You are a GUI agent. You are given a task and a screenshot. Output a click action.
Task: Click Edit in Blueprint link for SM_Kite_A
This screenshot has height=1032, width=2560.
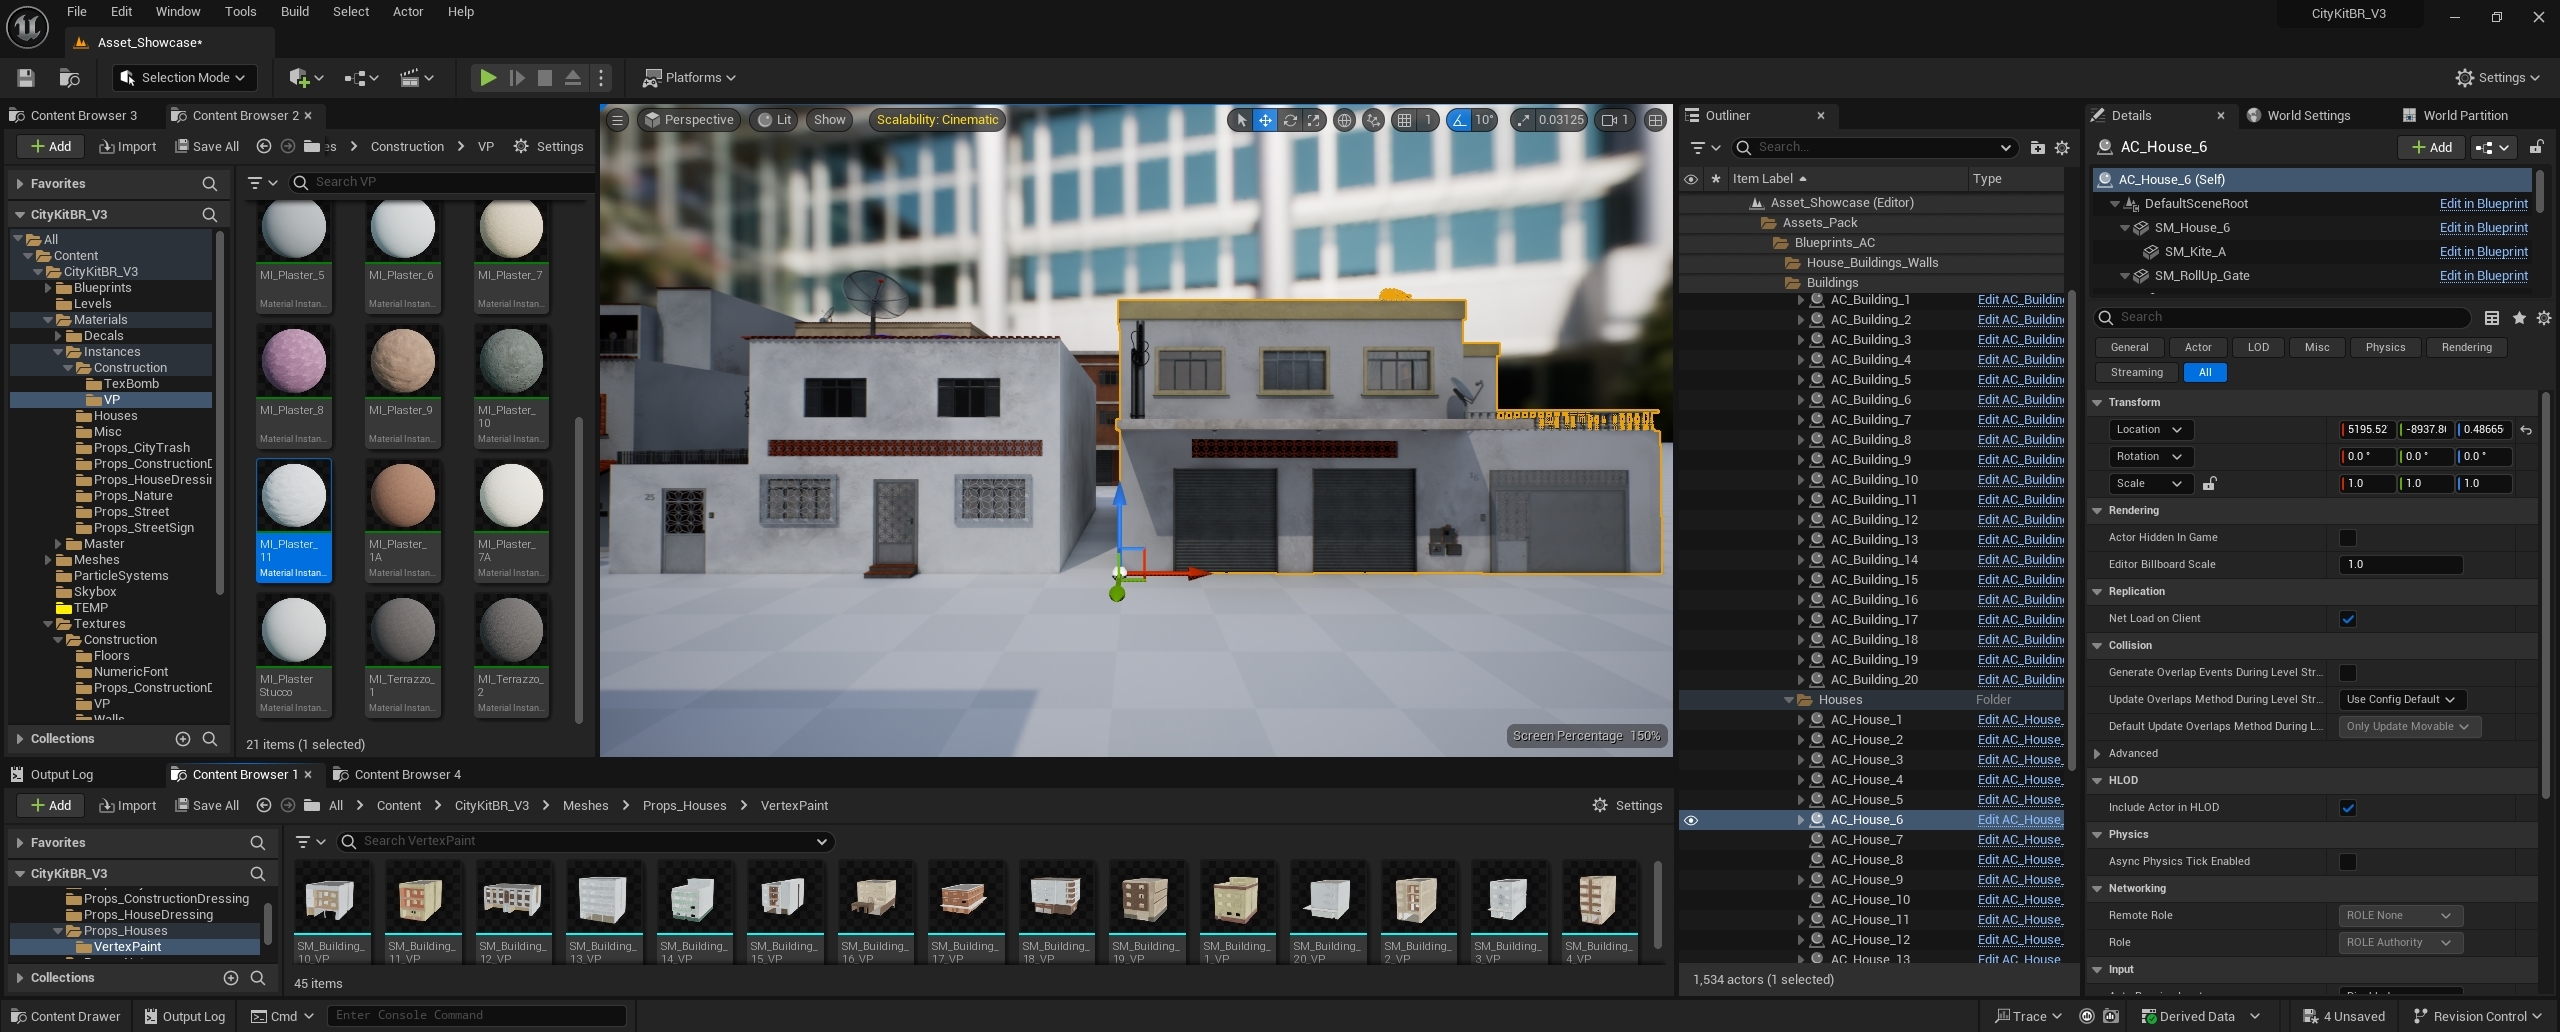(2483, 252)
